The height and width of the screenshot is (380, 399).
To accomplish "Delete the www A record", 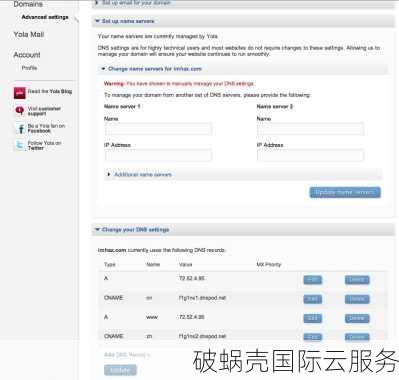I will [x=357, y=318].
